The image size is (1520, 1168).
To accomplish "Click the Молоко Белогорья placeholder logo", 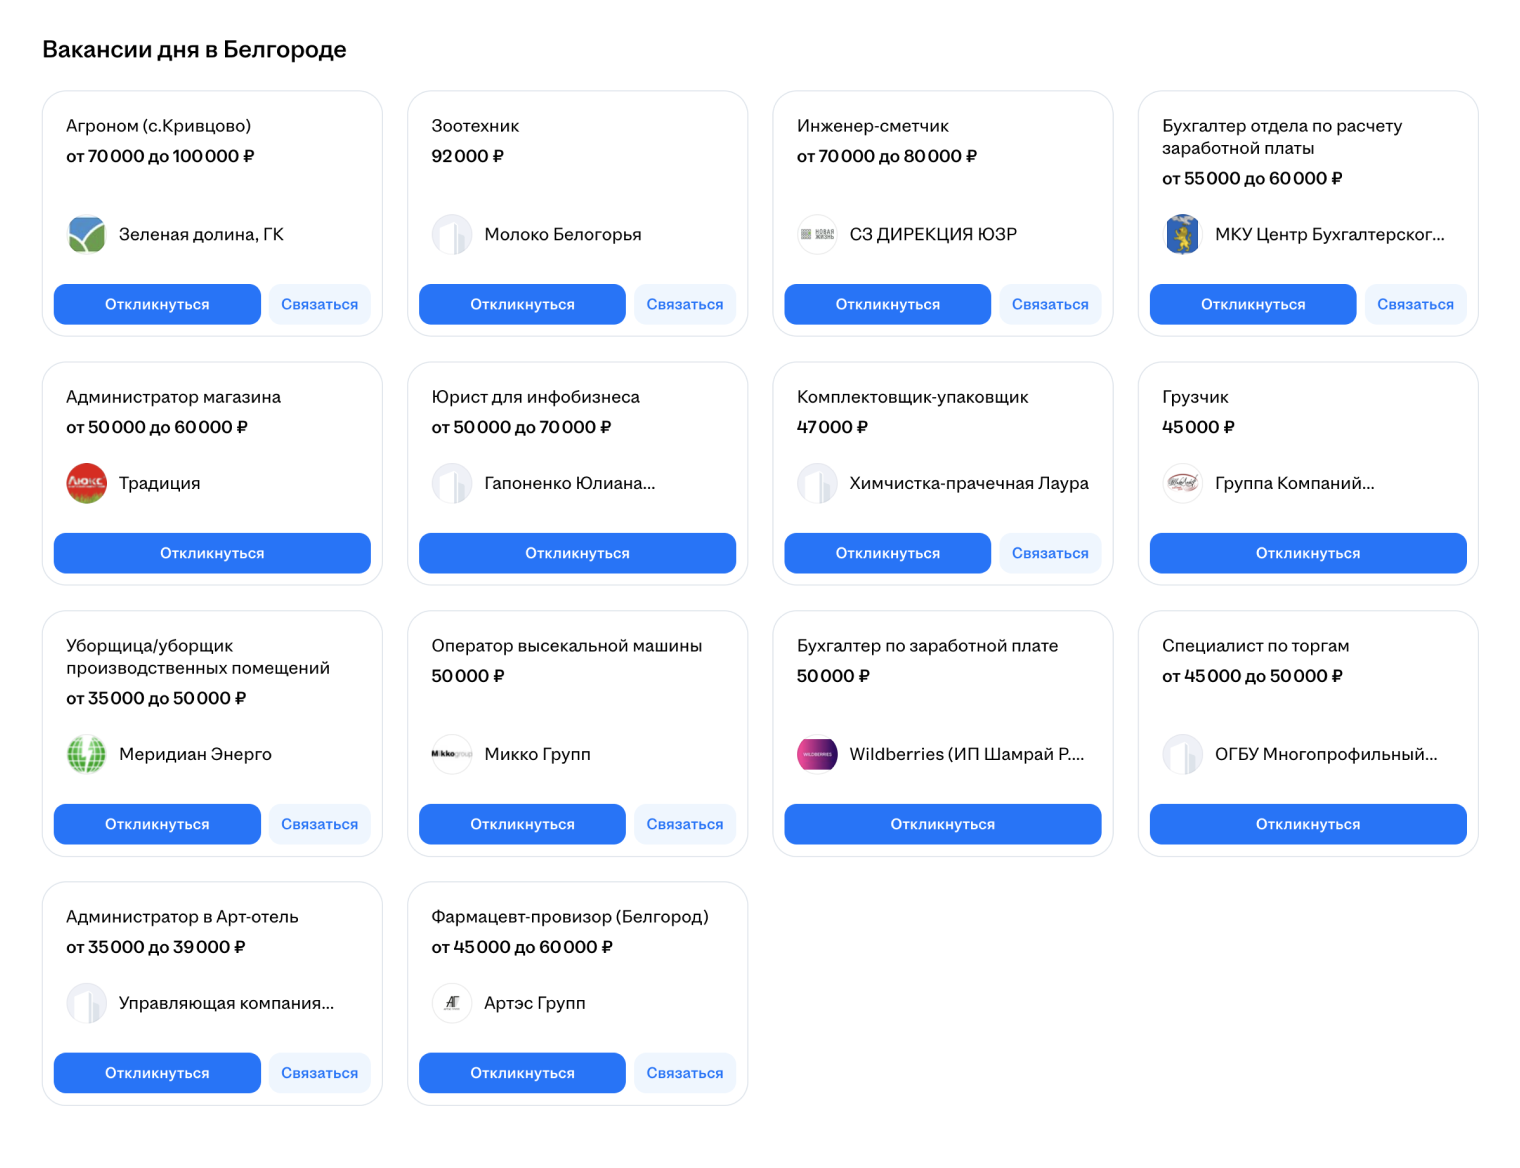I will tap(451, 235).
